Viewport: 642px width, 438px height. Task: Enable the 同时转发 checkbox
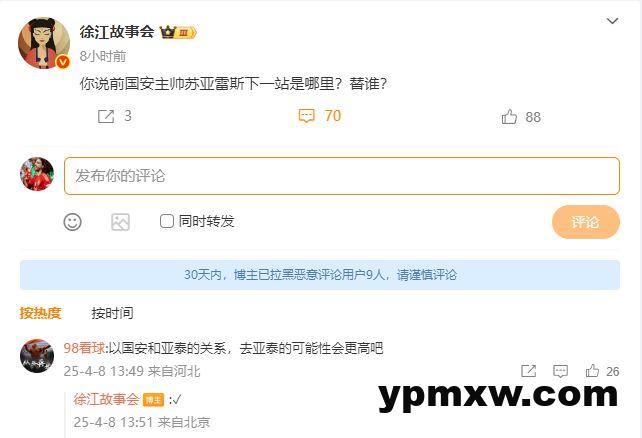pyautogui.click(x=167, y=221)
